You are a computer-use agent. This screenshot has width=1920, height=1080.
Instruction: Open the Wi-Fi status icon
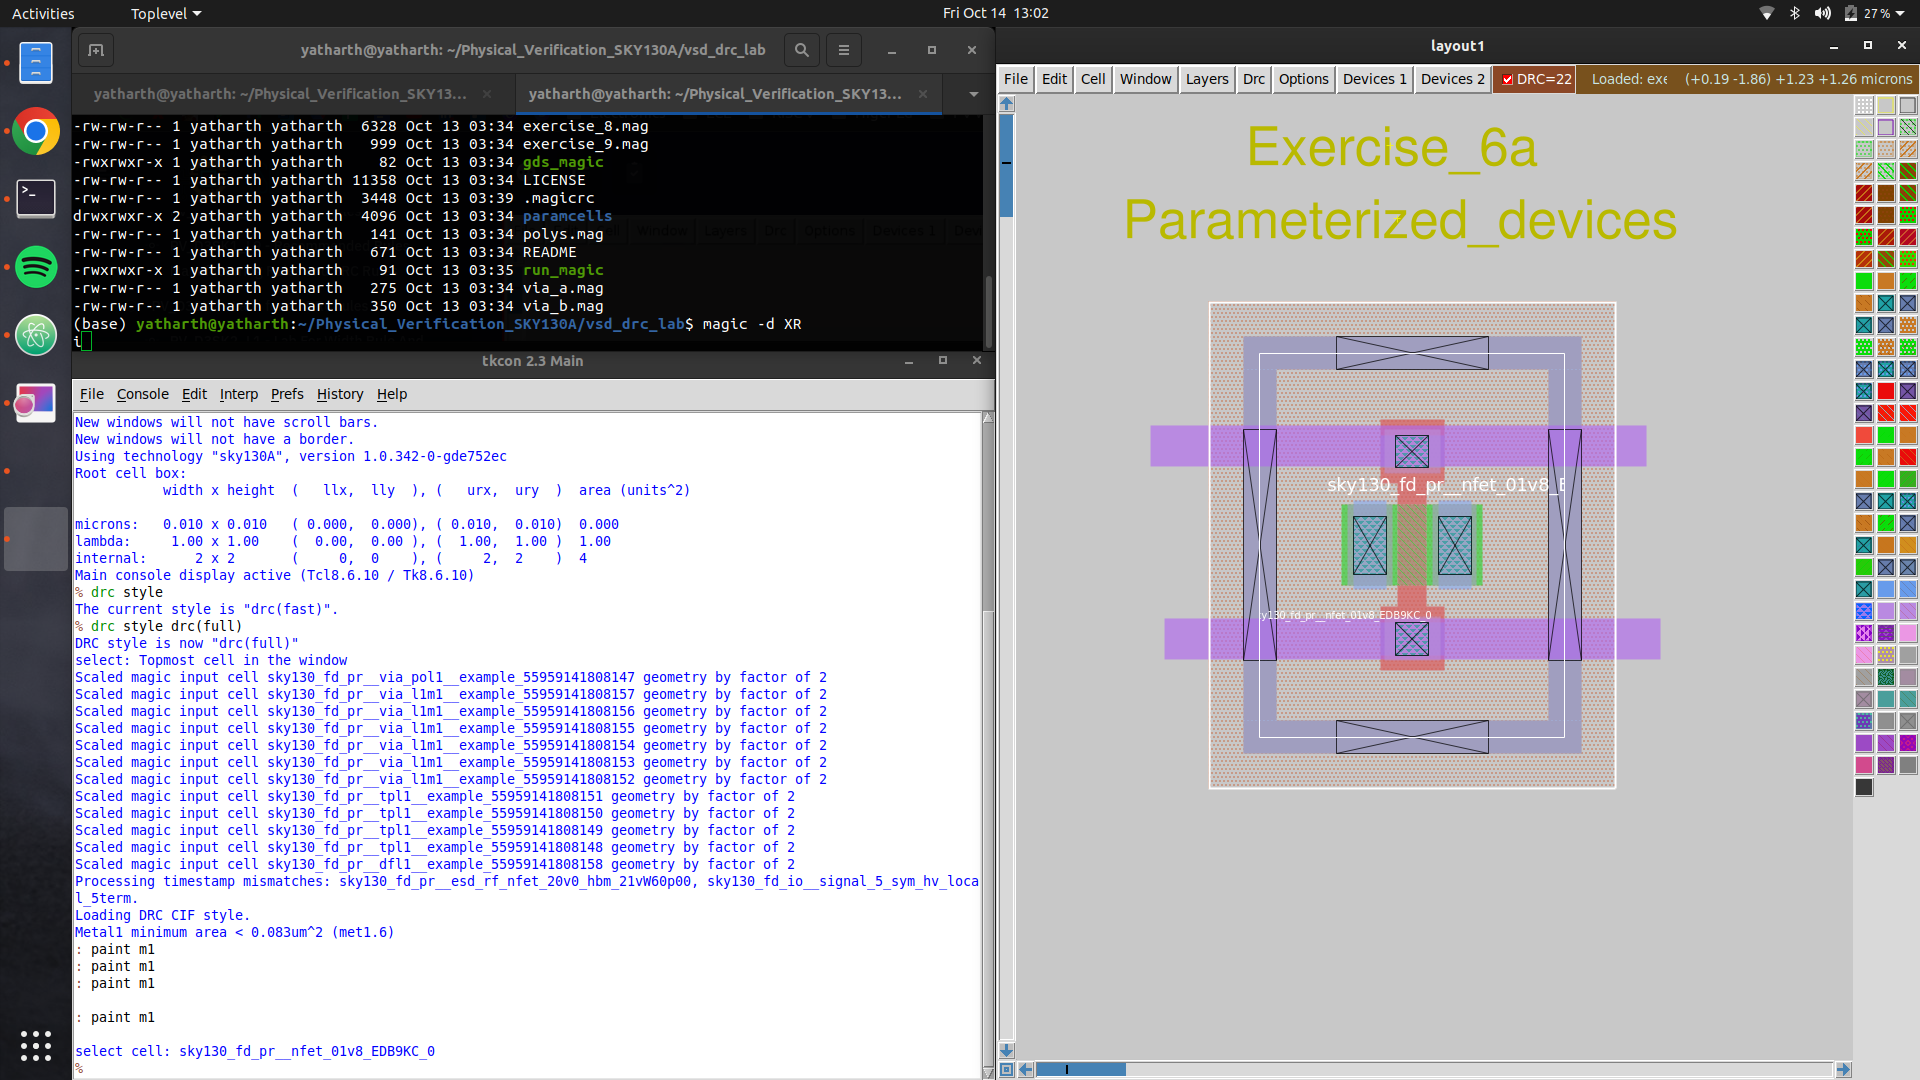[1767, 13]
